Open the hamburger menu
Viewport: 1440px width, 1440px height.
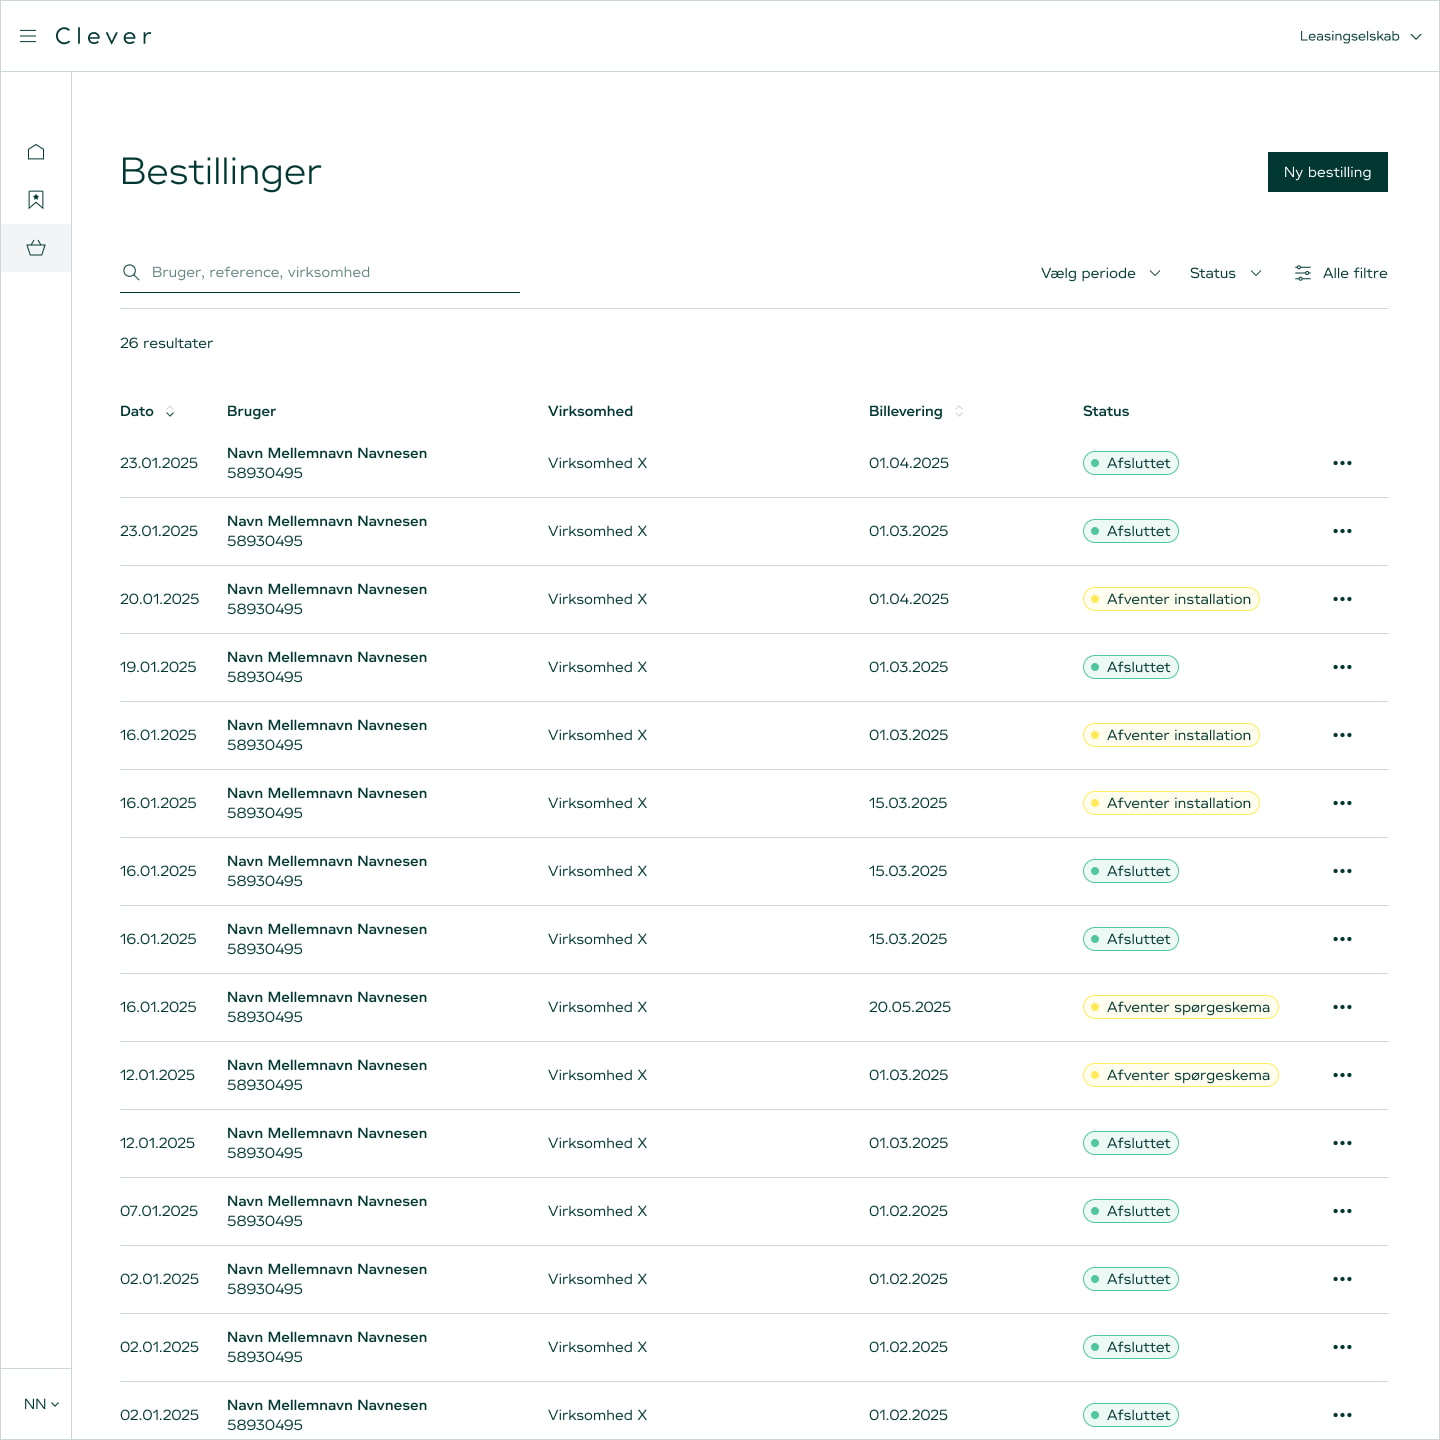click(x=28, y=36)
